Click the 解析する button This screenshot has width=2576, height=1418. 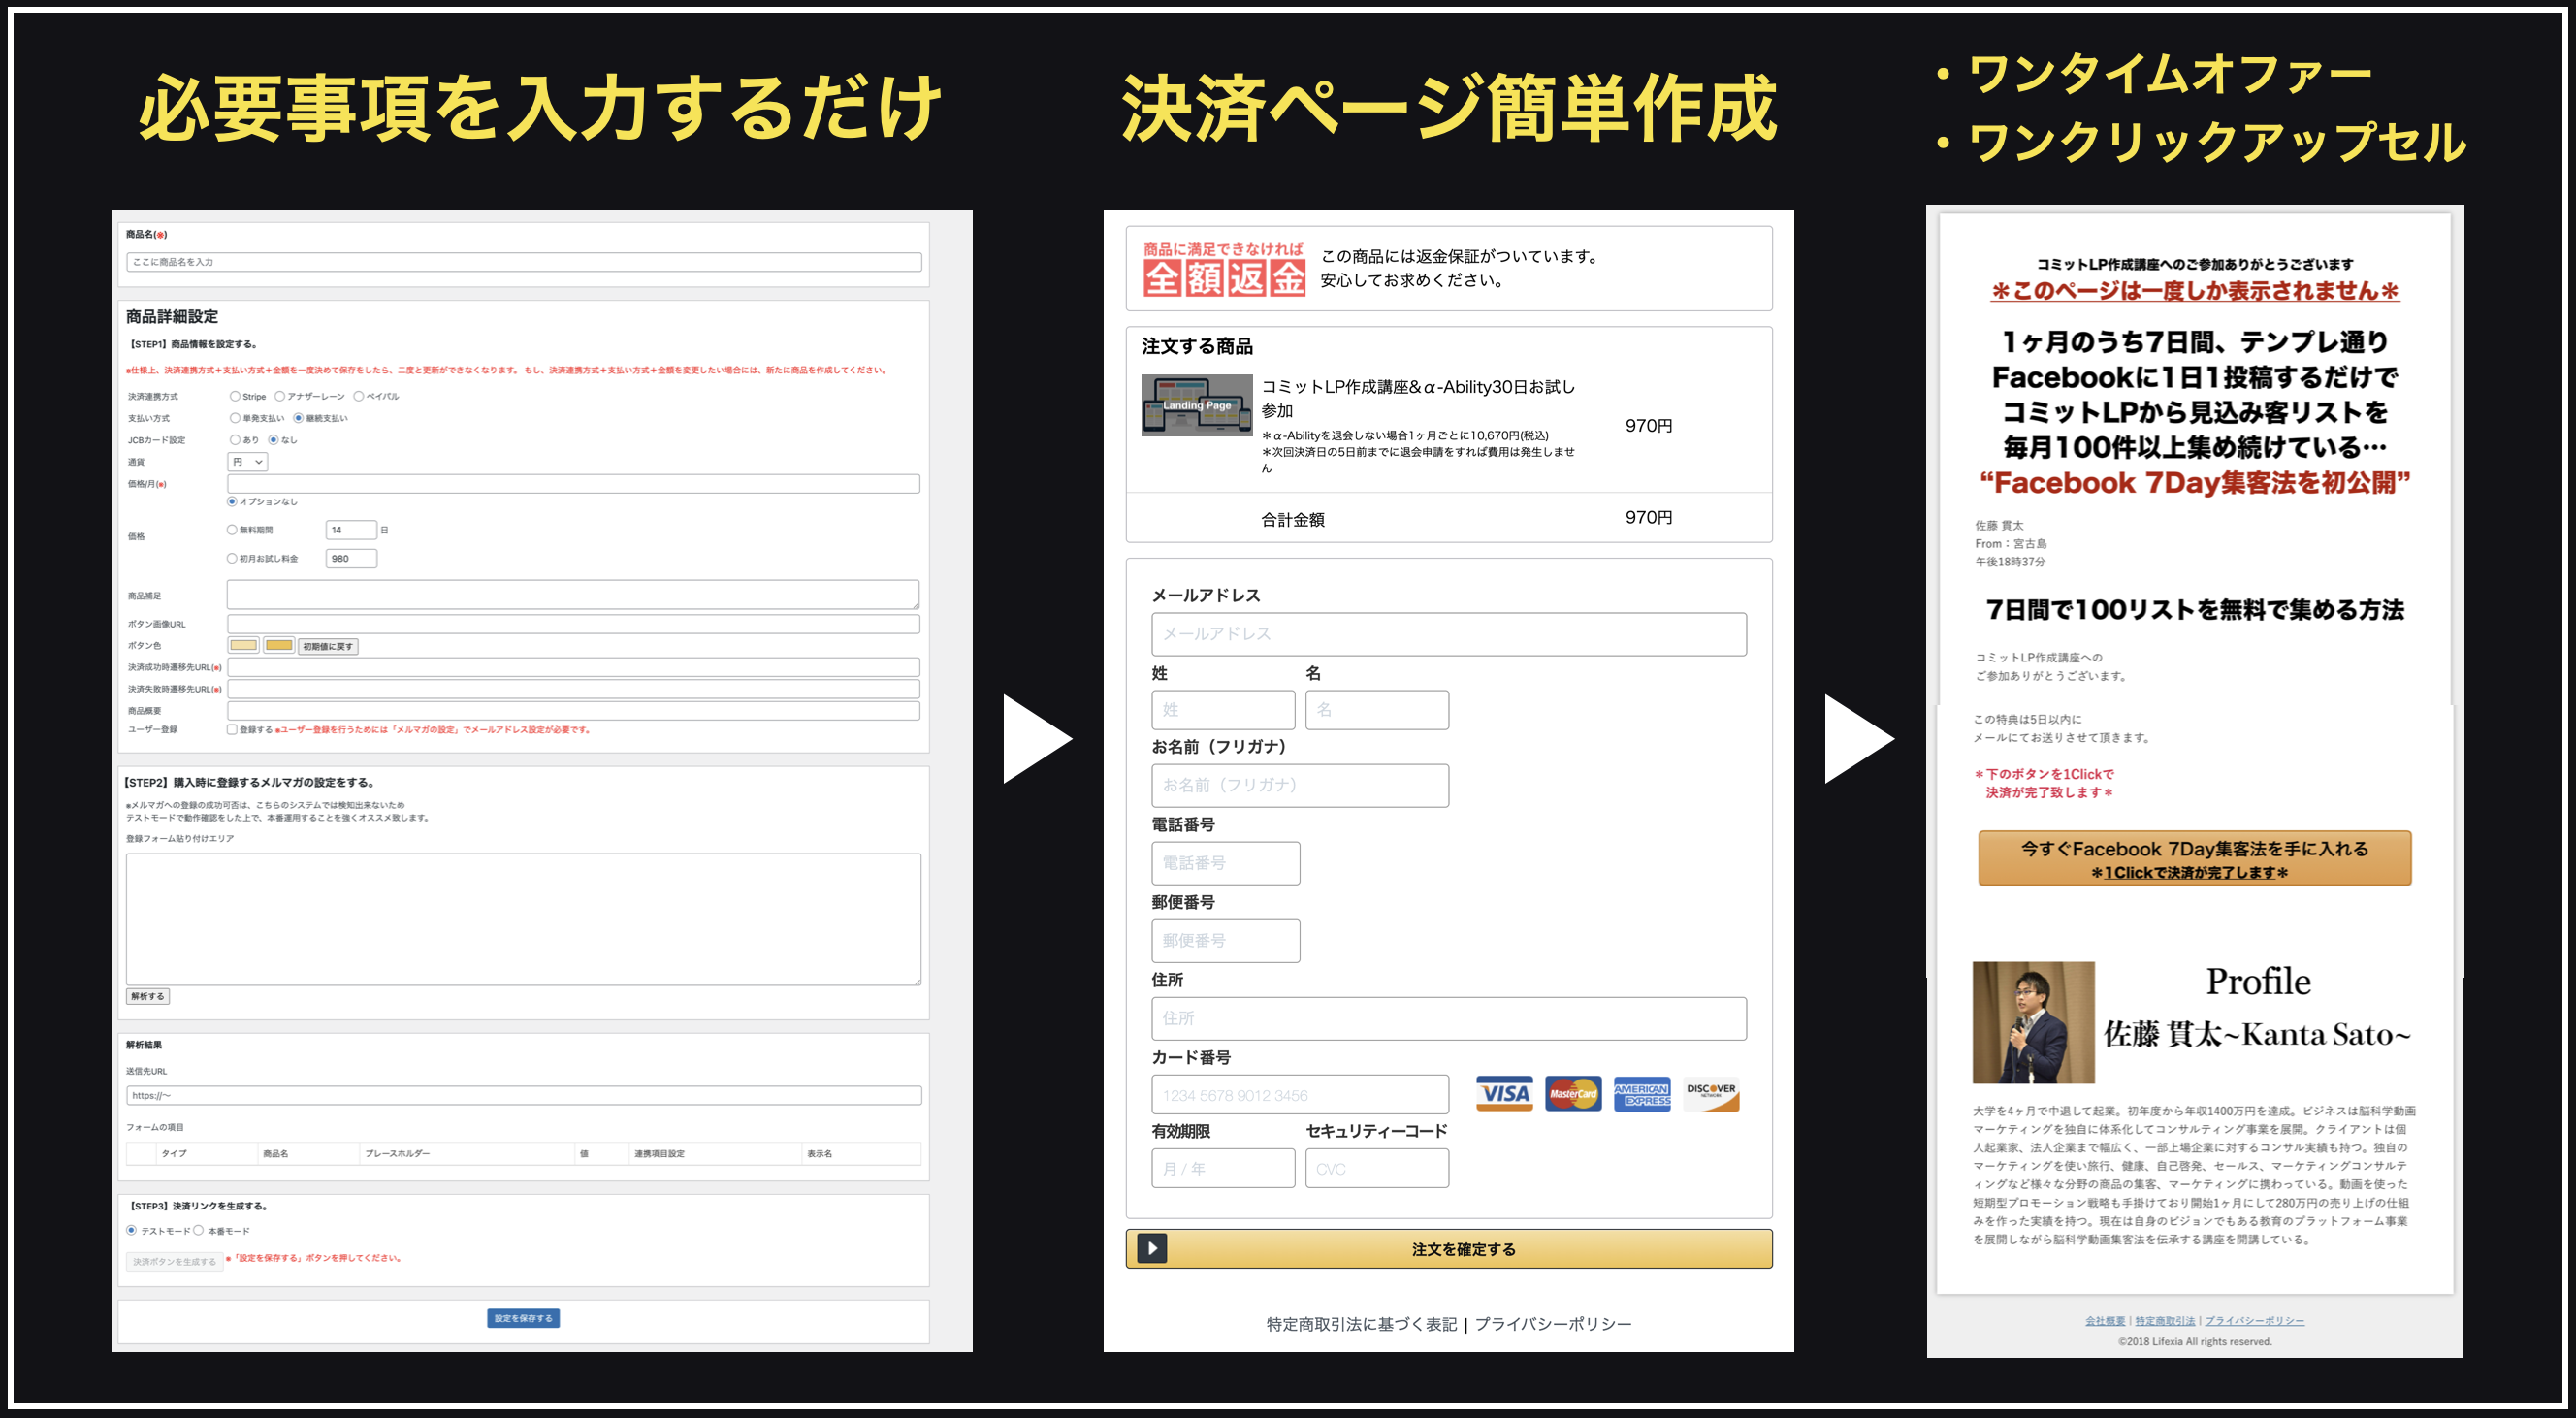[147, 996]
